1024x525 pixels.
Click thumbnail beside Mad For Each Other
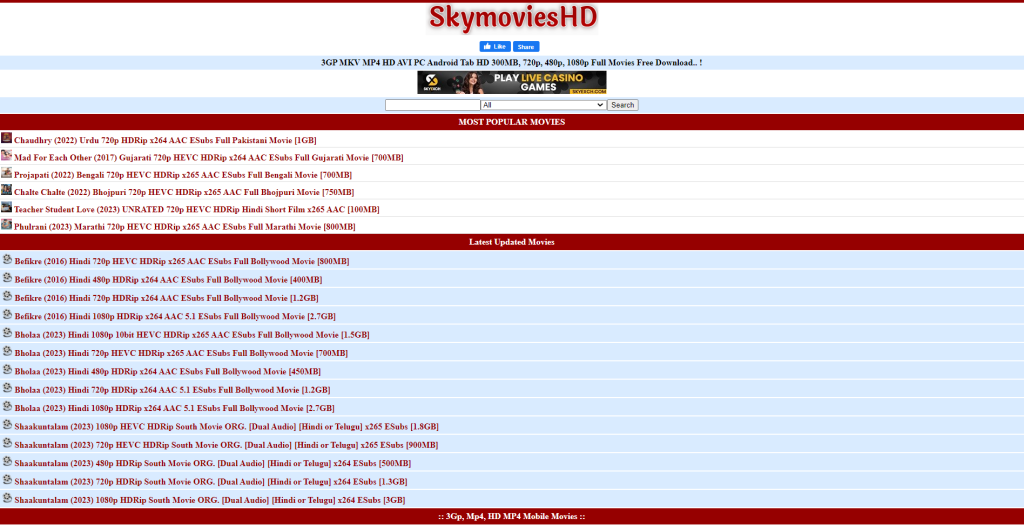coord(7,155)
